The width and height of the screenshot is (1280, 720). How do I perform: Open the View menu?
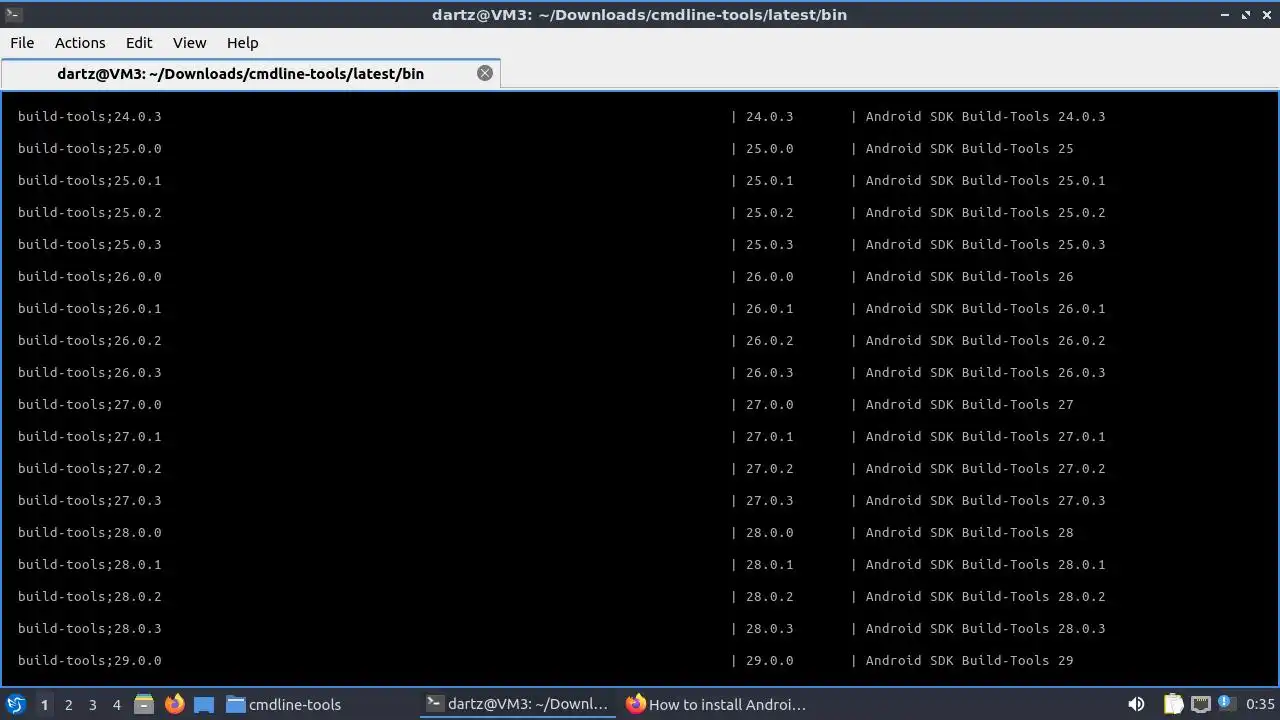point(189,43)
